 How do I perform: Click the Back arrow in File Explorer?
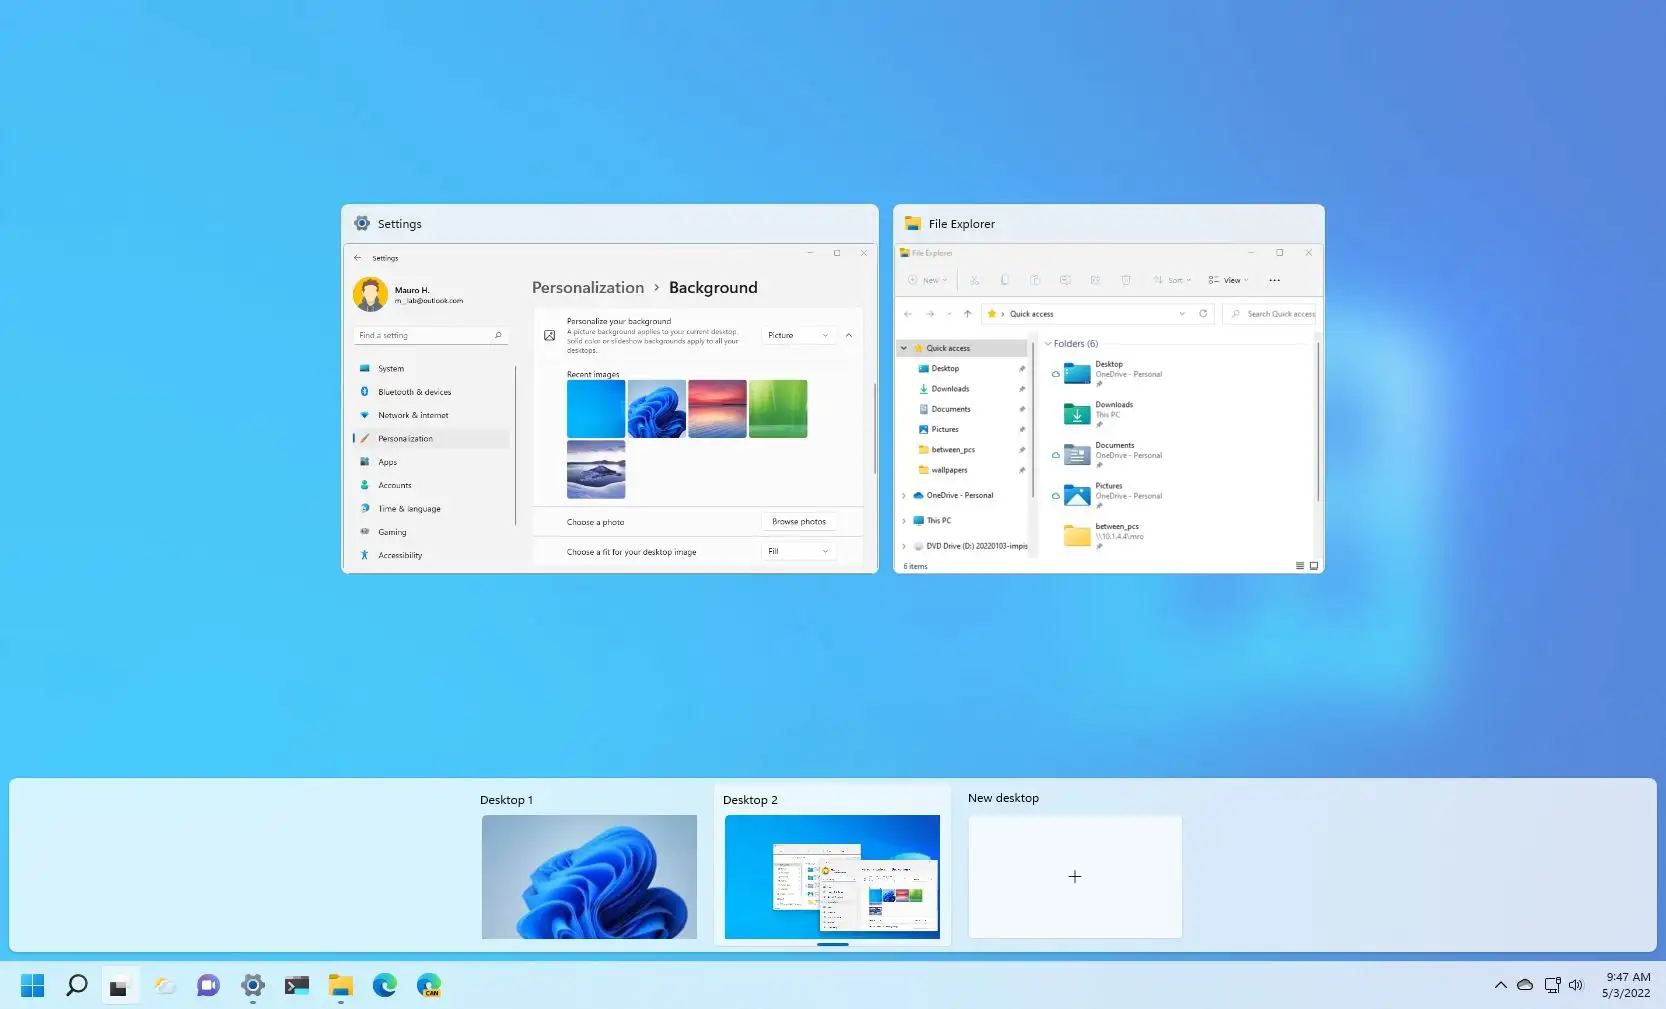(908, 313)
